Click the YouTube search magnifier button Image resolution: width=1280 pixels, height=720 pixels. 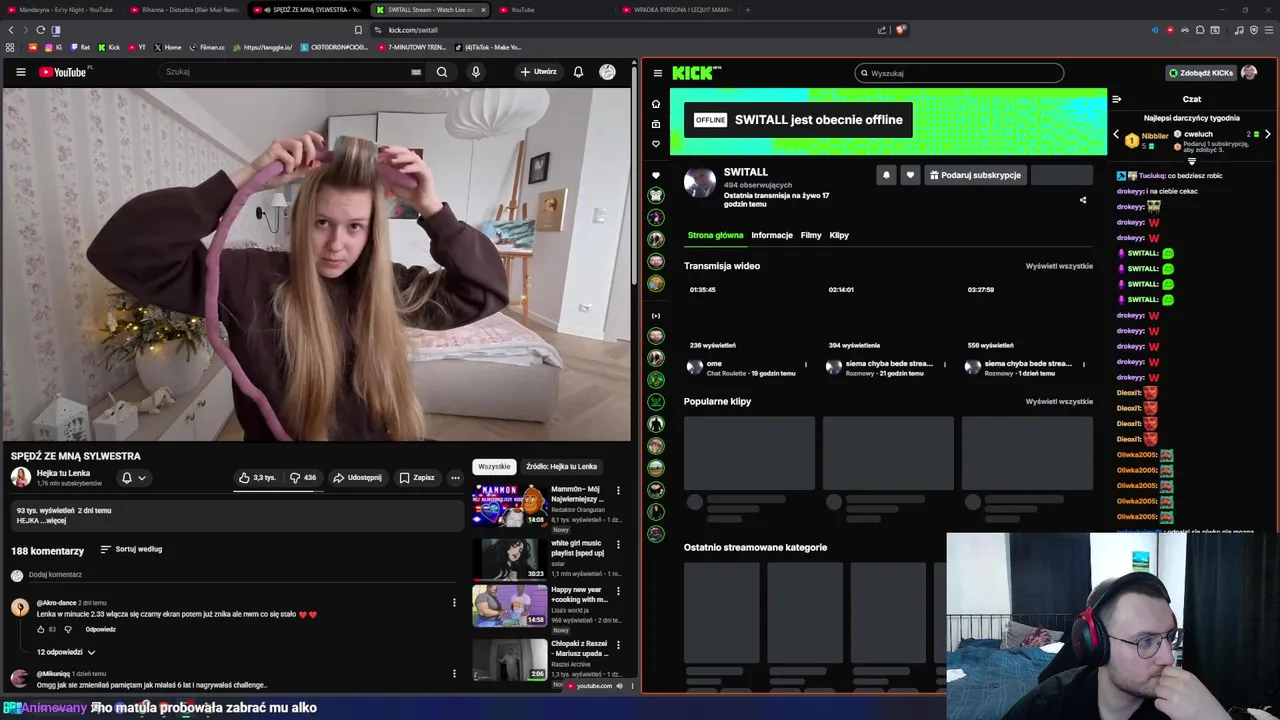[442, 72]
